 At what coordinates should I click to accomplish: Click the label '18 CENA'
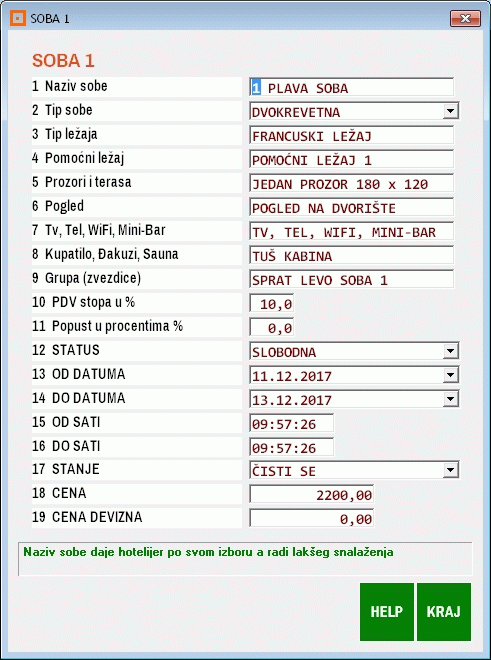click(59, 493)
